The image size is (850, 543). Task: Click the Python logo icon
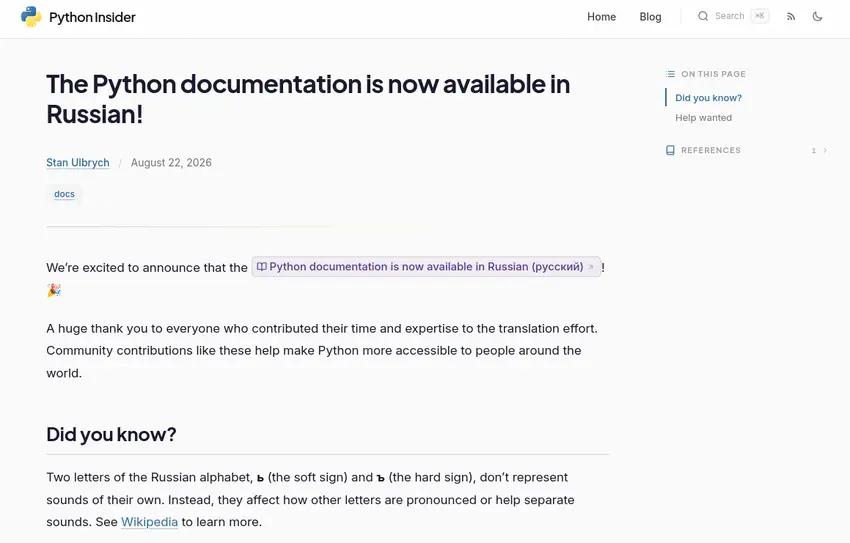(31, 17)
